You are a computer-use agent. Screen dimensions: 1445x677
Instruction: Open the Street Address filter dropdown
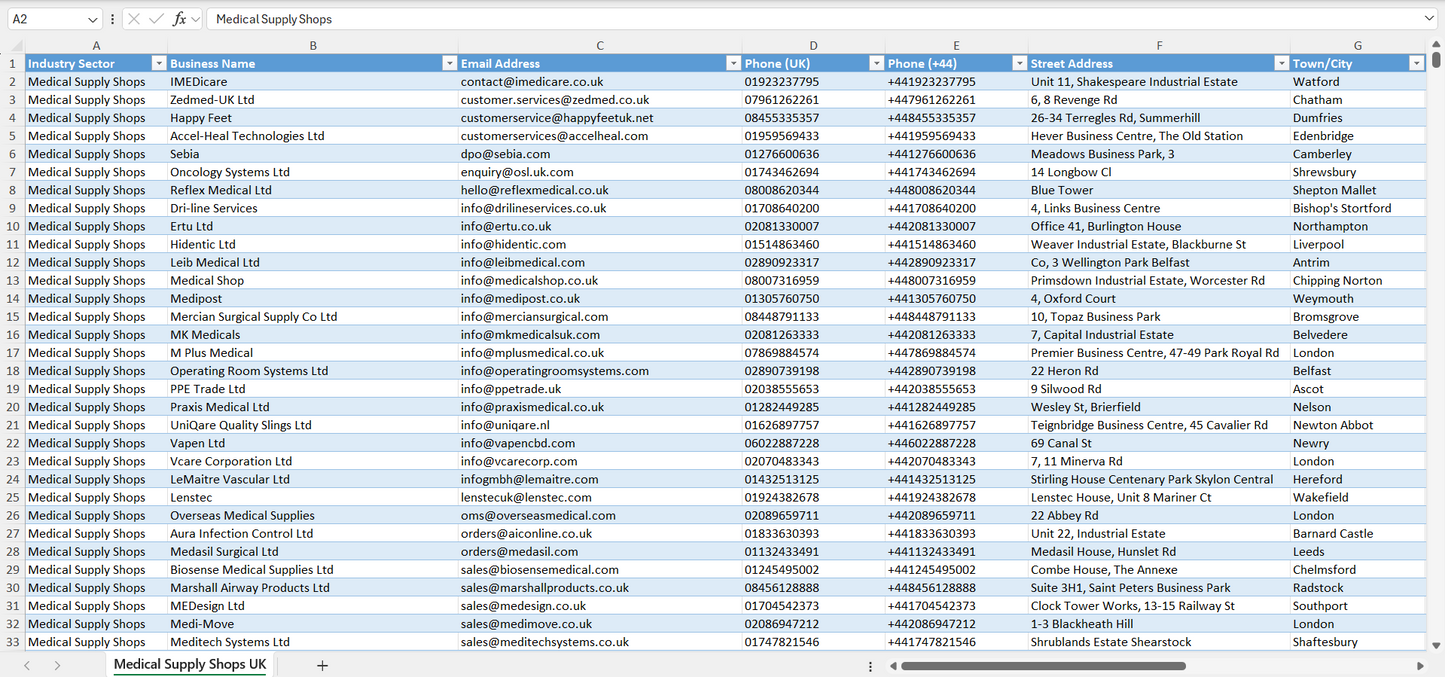pos(1281,63)
